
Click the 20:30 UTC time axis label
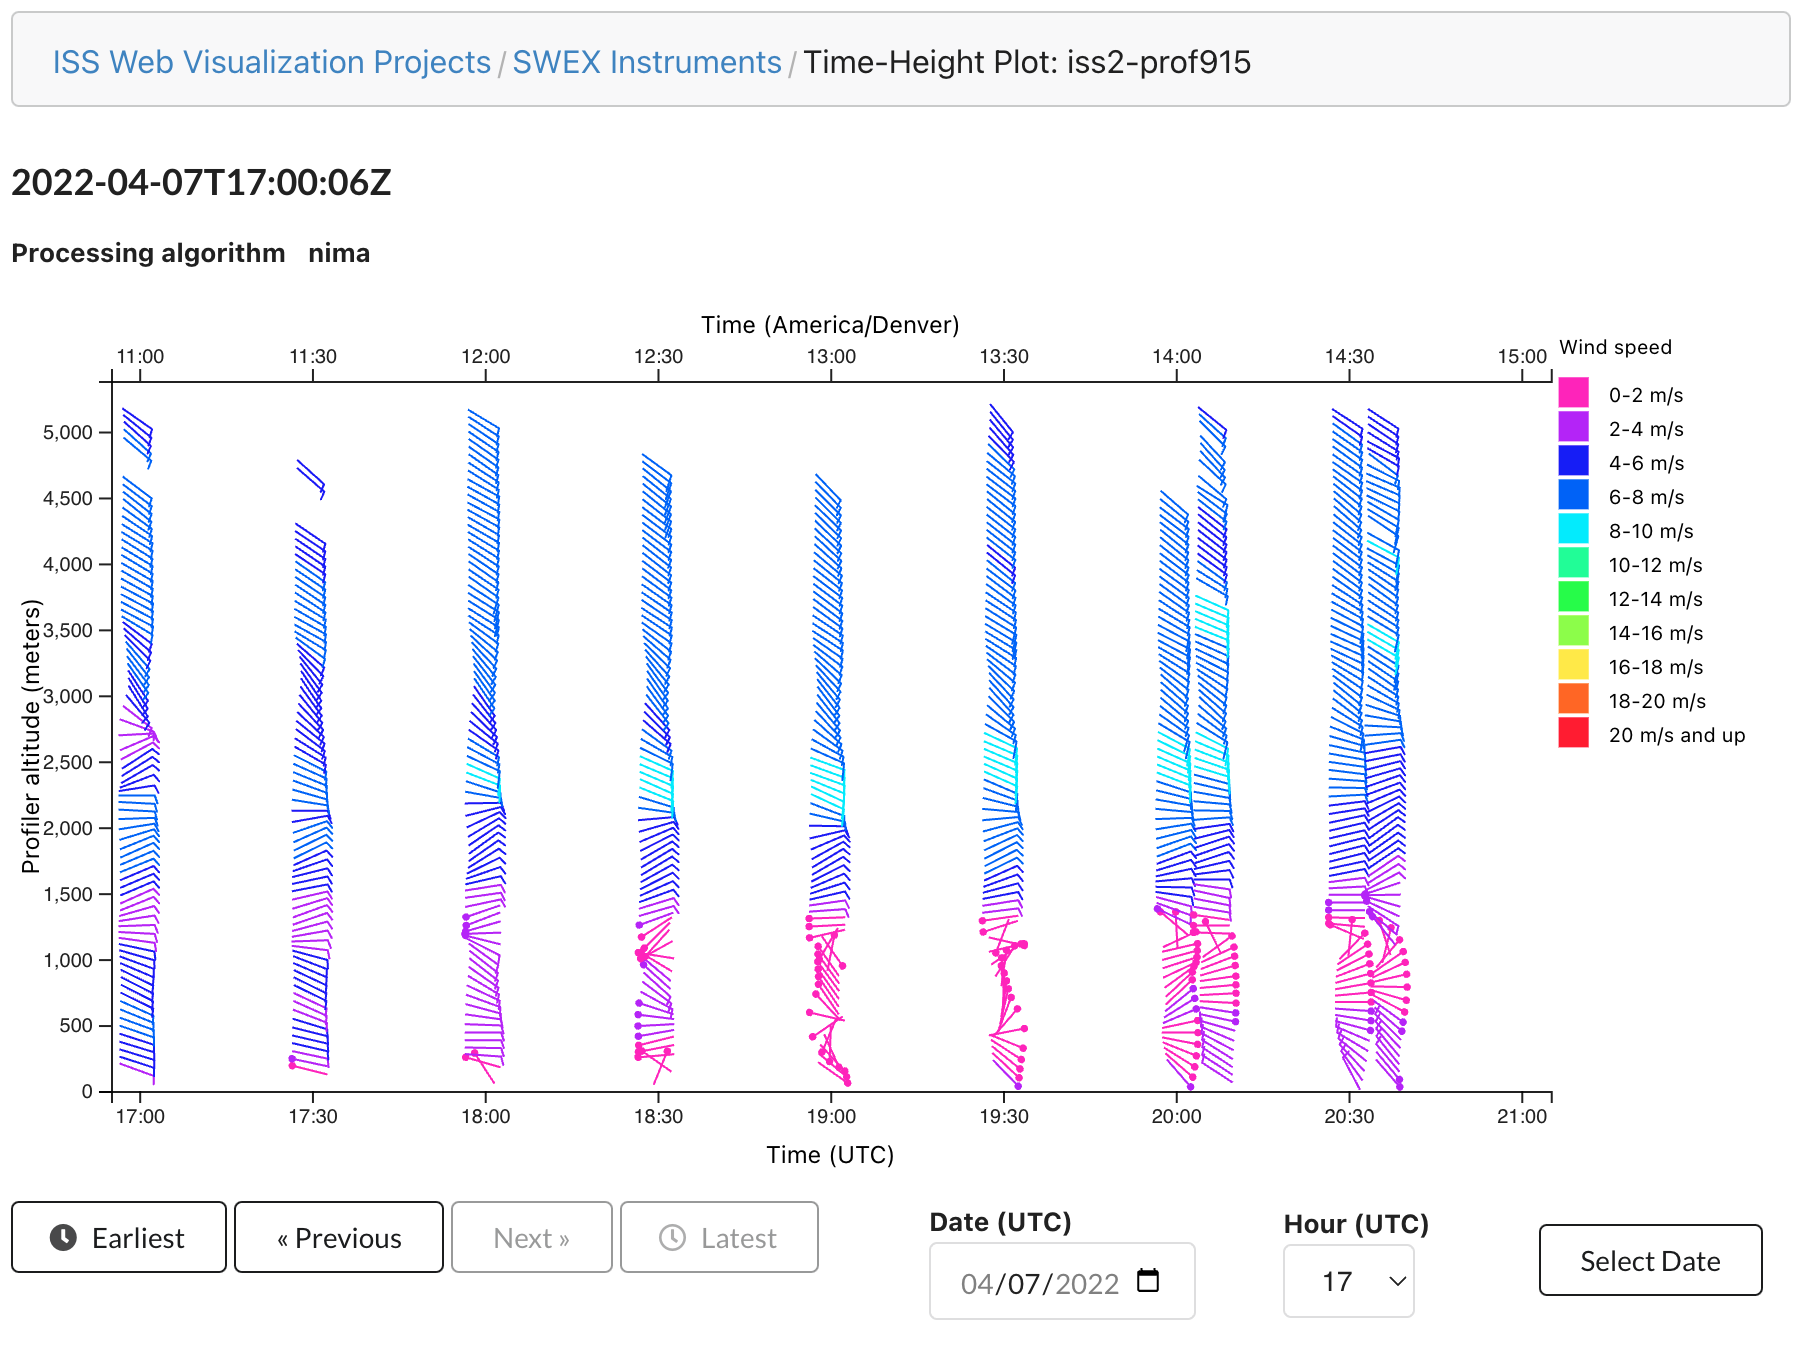(1349, 1117)
